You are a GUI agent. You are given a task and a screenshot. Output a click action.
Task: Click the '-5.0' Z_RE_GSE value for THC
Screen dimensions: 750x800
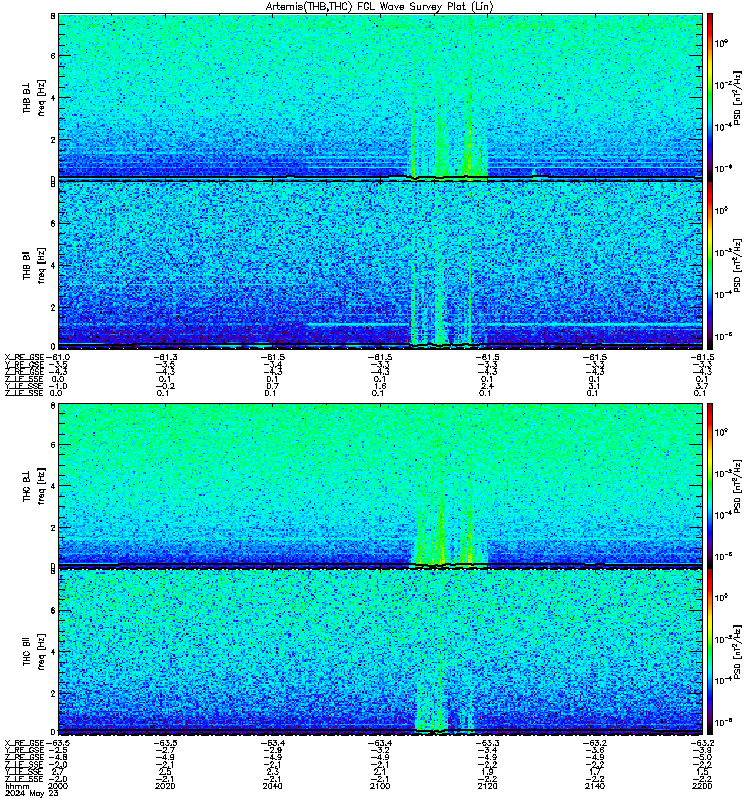click(702, 757)
